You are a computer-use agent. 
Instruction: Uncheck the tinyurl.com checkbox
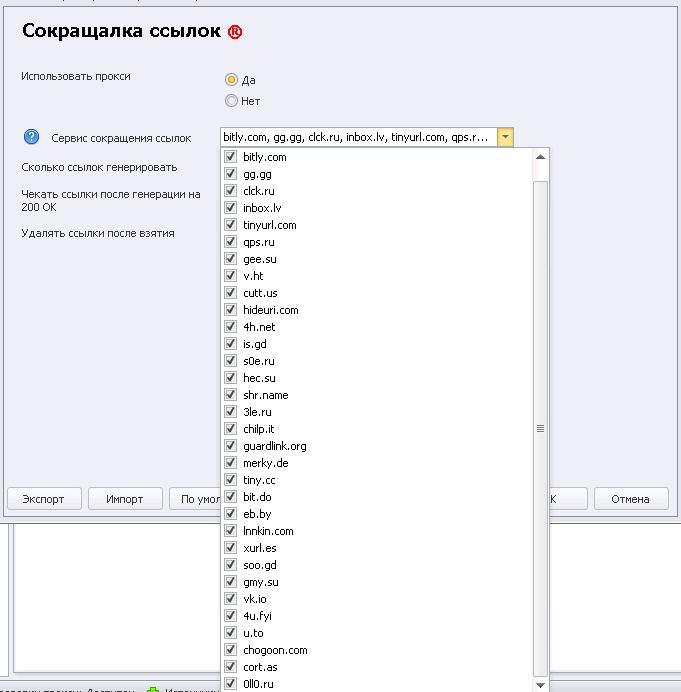pyautogui.click(x=230, y=225)
